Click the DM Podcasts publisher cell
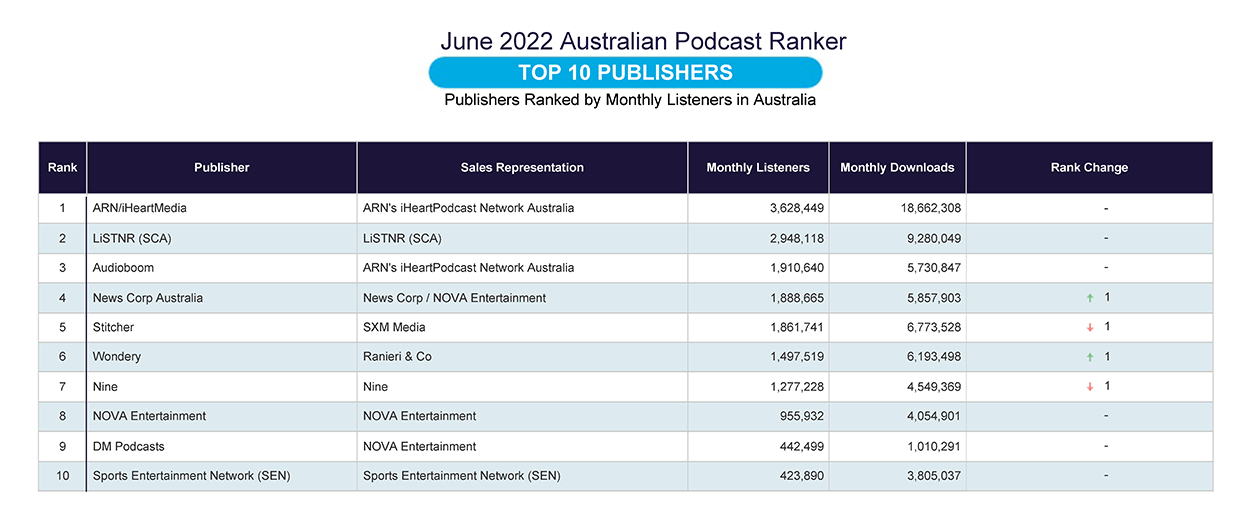 222,446
